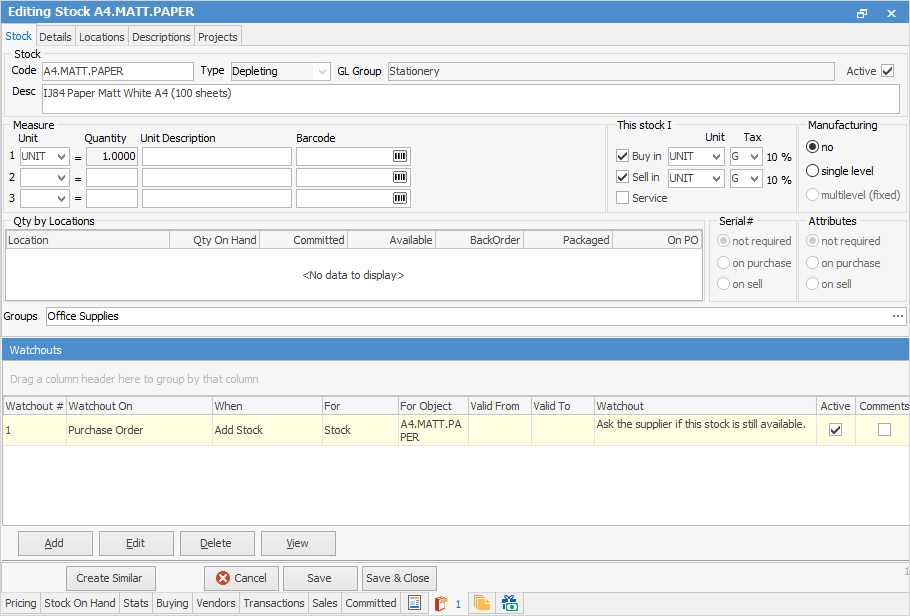Open the stock Type dropdown
This screenshot has height=616, width=910.
point(321,72)
